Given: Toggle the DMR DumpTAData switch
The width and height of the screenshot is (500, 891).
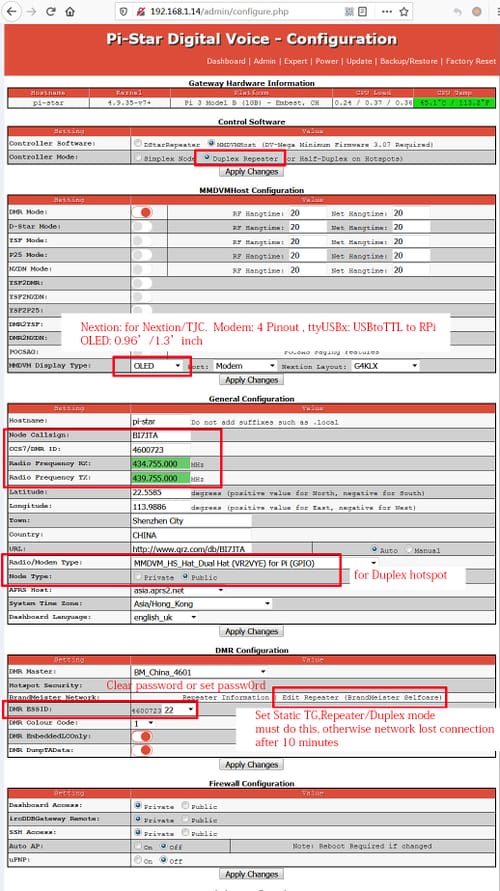Looking at the screenshot, I should 142,750.
